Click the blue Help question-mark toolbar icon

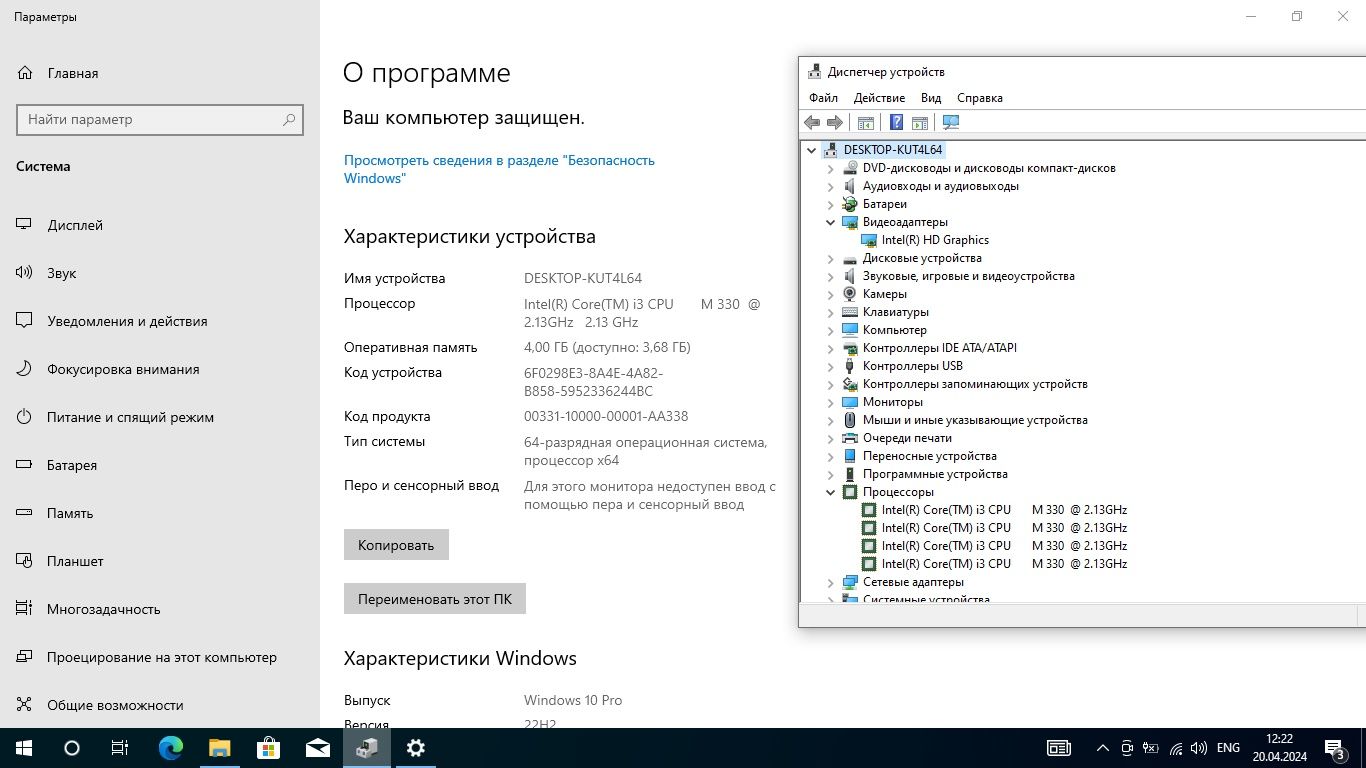pyautogui.click(x=896, y=122)
